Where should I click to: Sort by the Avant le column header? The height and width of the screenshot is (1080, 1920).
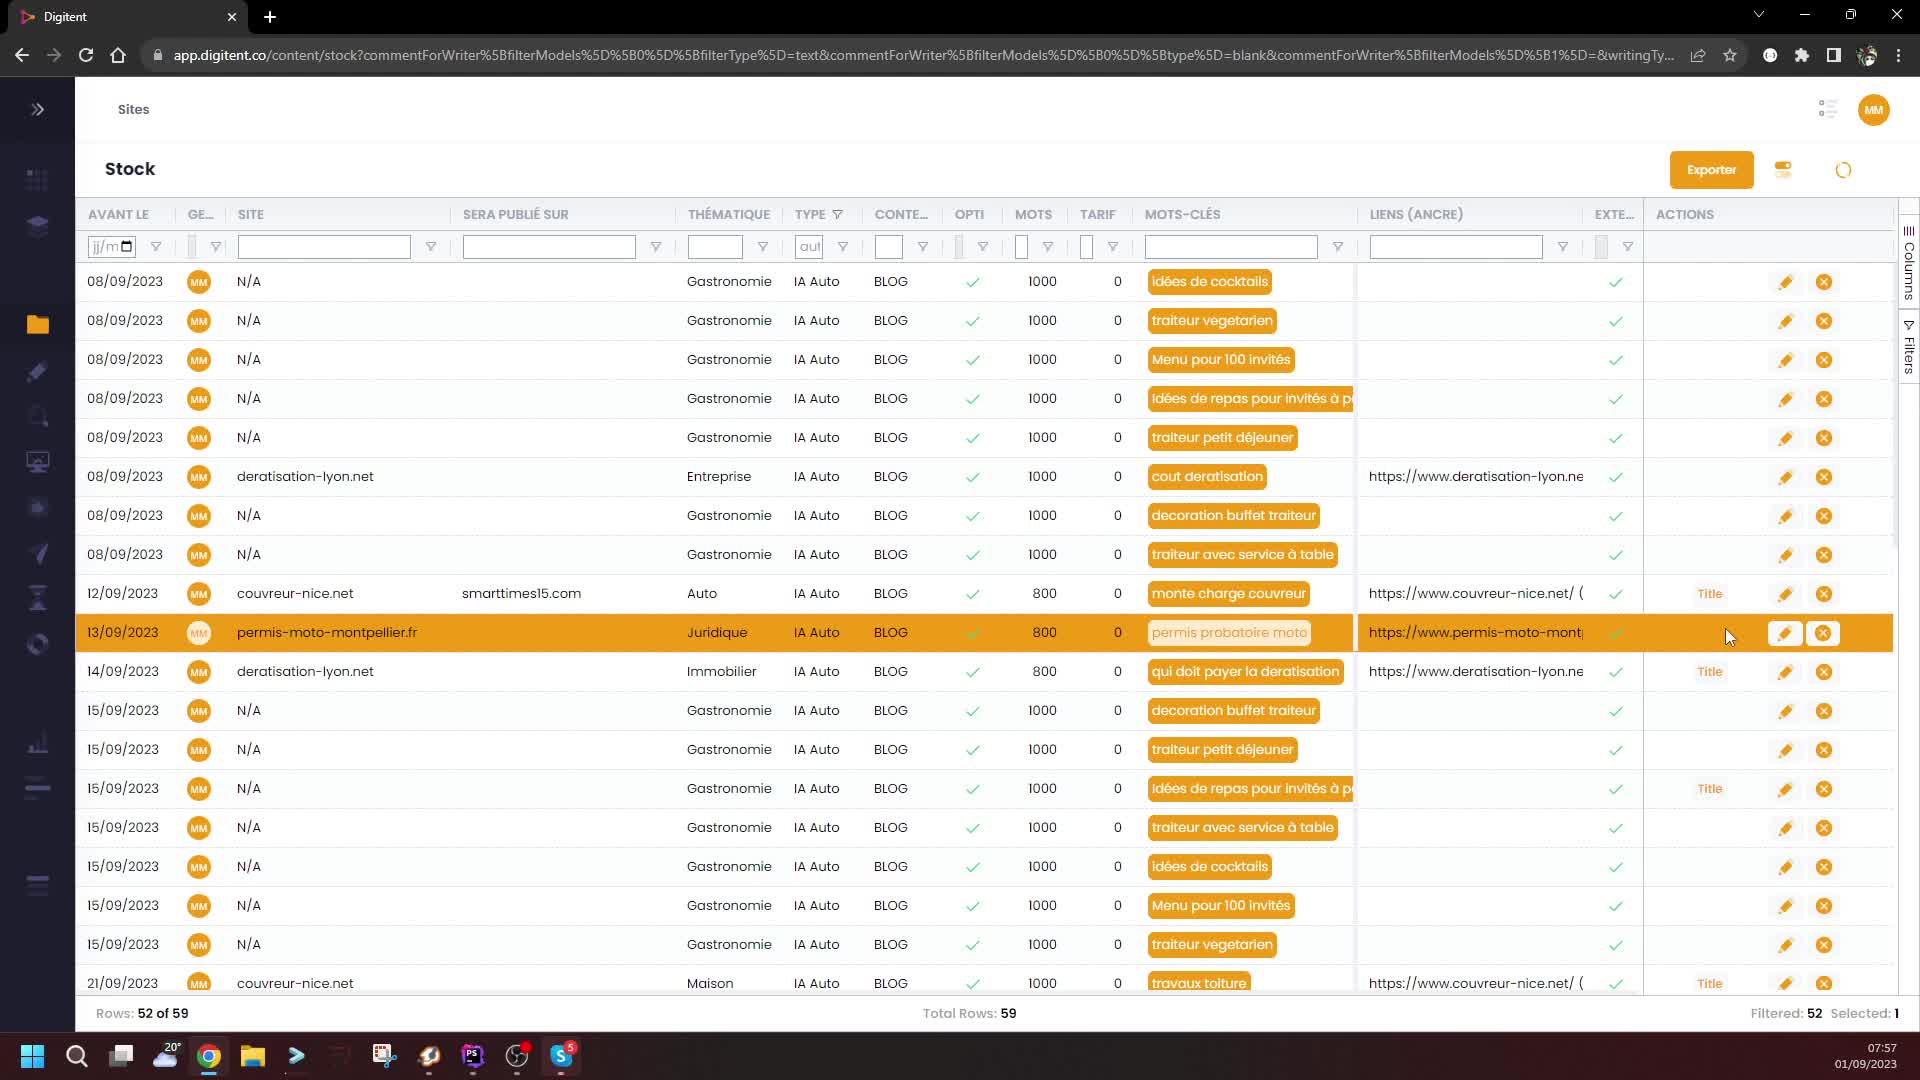point(118,214)
